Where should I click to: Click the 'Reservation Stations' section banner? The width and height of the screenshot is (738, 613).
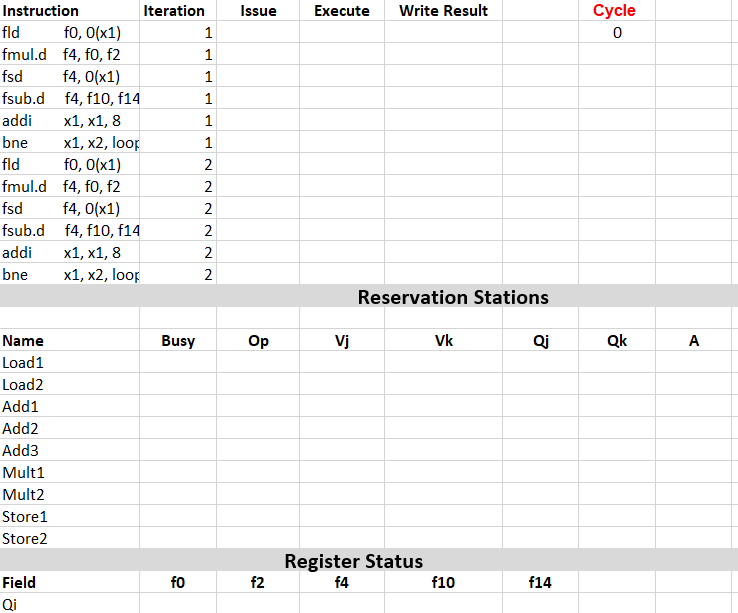coord(369,297)
